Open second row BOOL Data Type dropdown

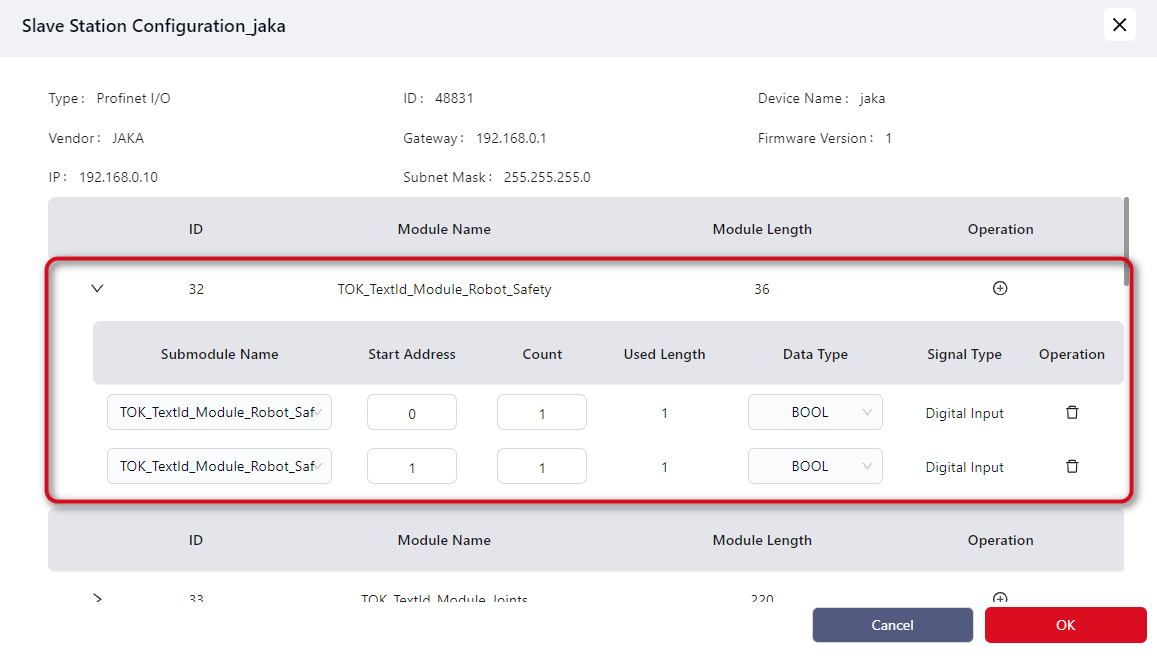click(814, 466)
